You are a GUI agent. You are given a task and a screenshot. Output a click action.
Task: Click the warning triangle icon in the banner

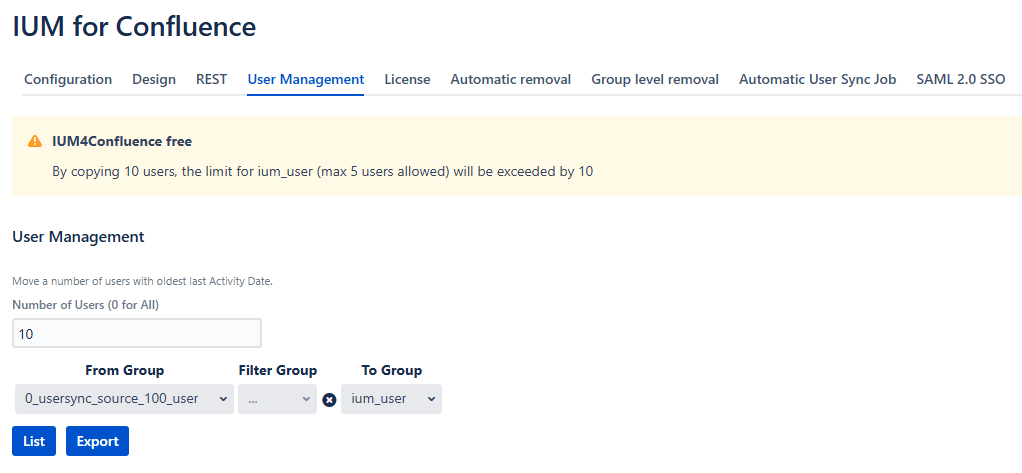[x=35, y=142]
